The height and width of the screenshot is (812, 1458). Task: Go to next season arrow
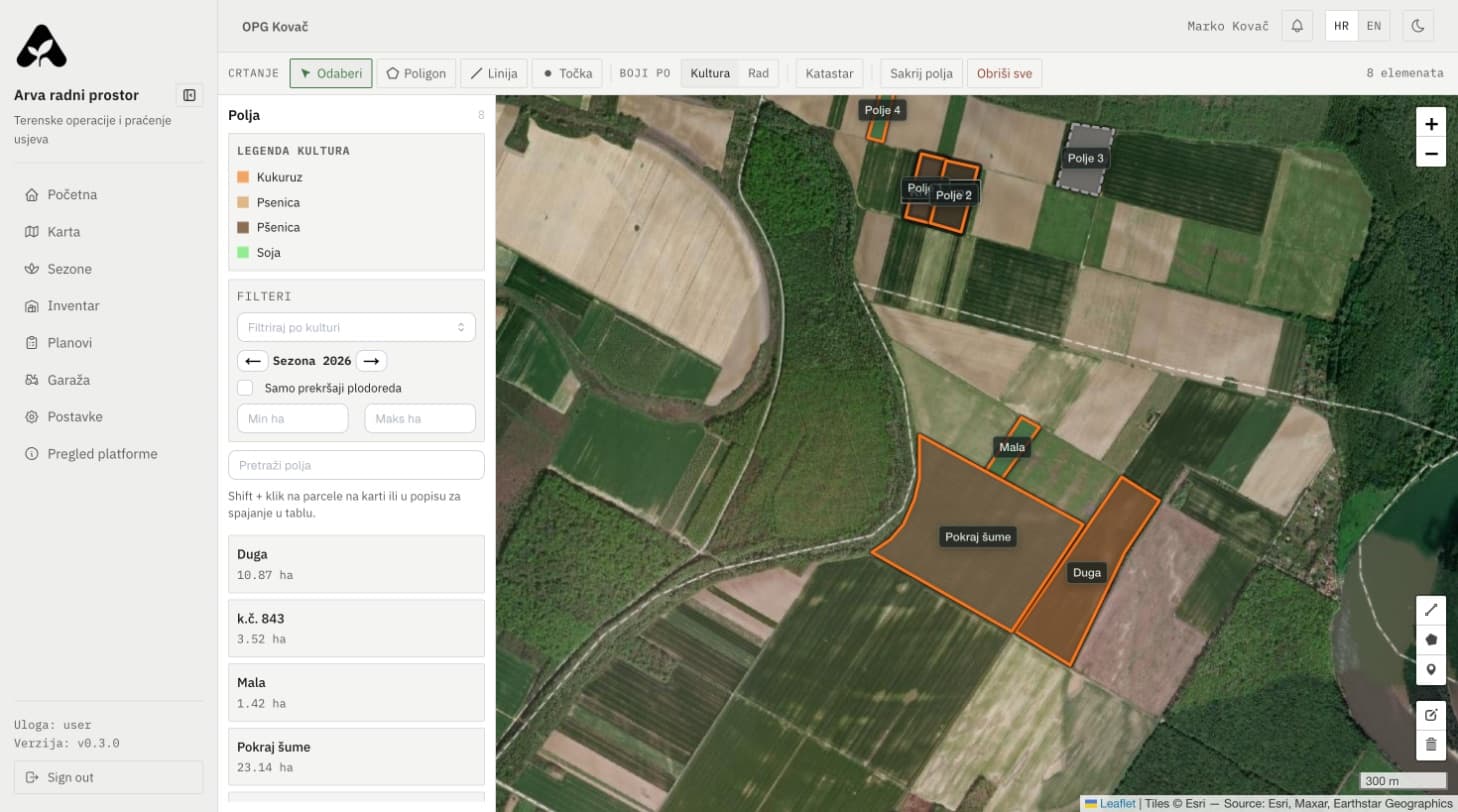click(x=371, y=361)
